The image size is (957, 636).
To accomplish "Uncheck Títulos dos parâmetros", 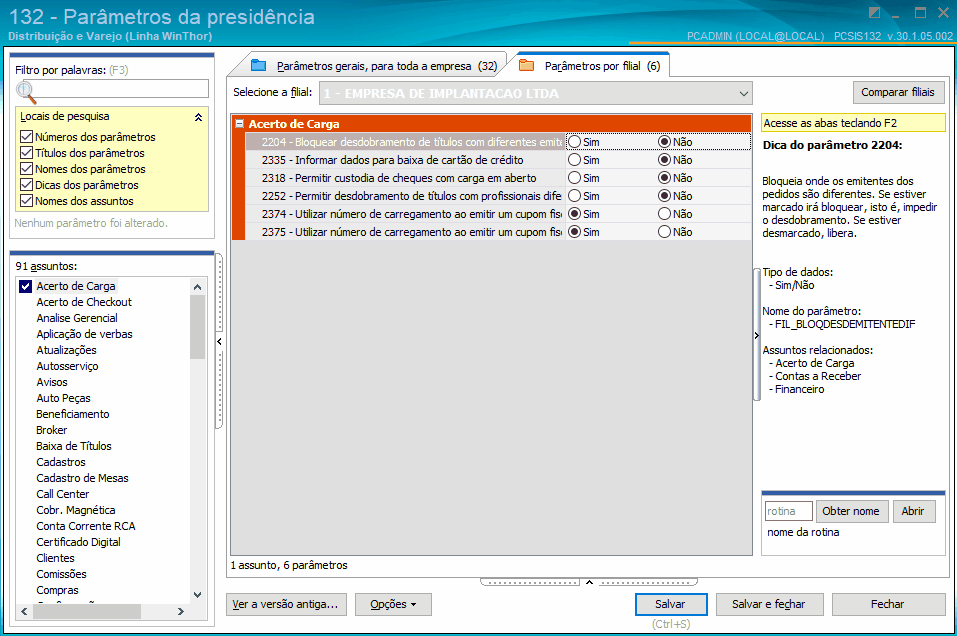I will 26,153.
